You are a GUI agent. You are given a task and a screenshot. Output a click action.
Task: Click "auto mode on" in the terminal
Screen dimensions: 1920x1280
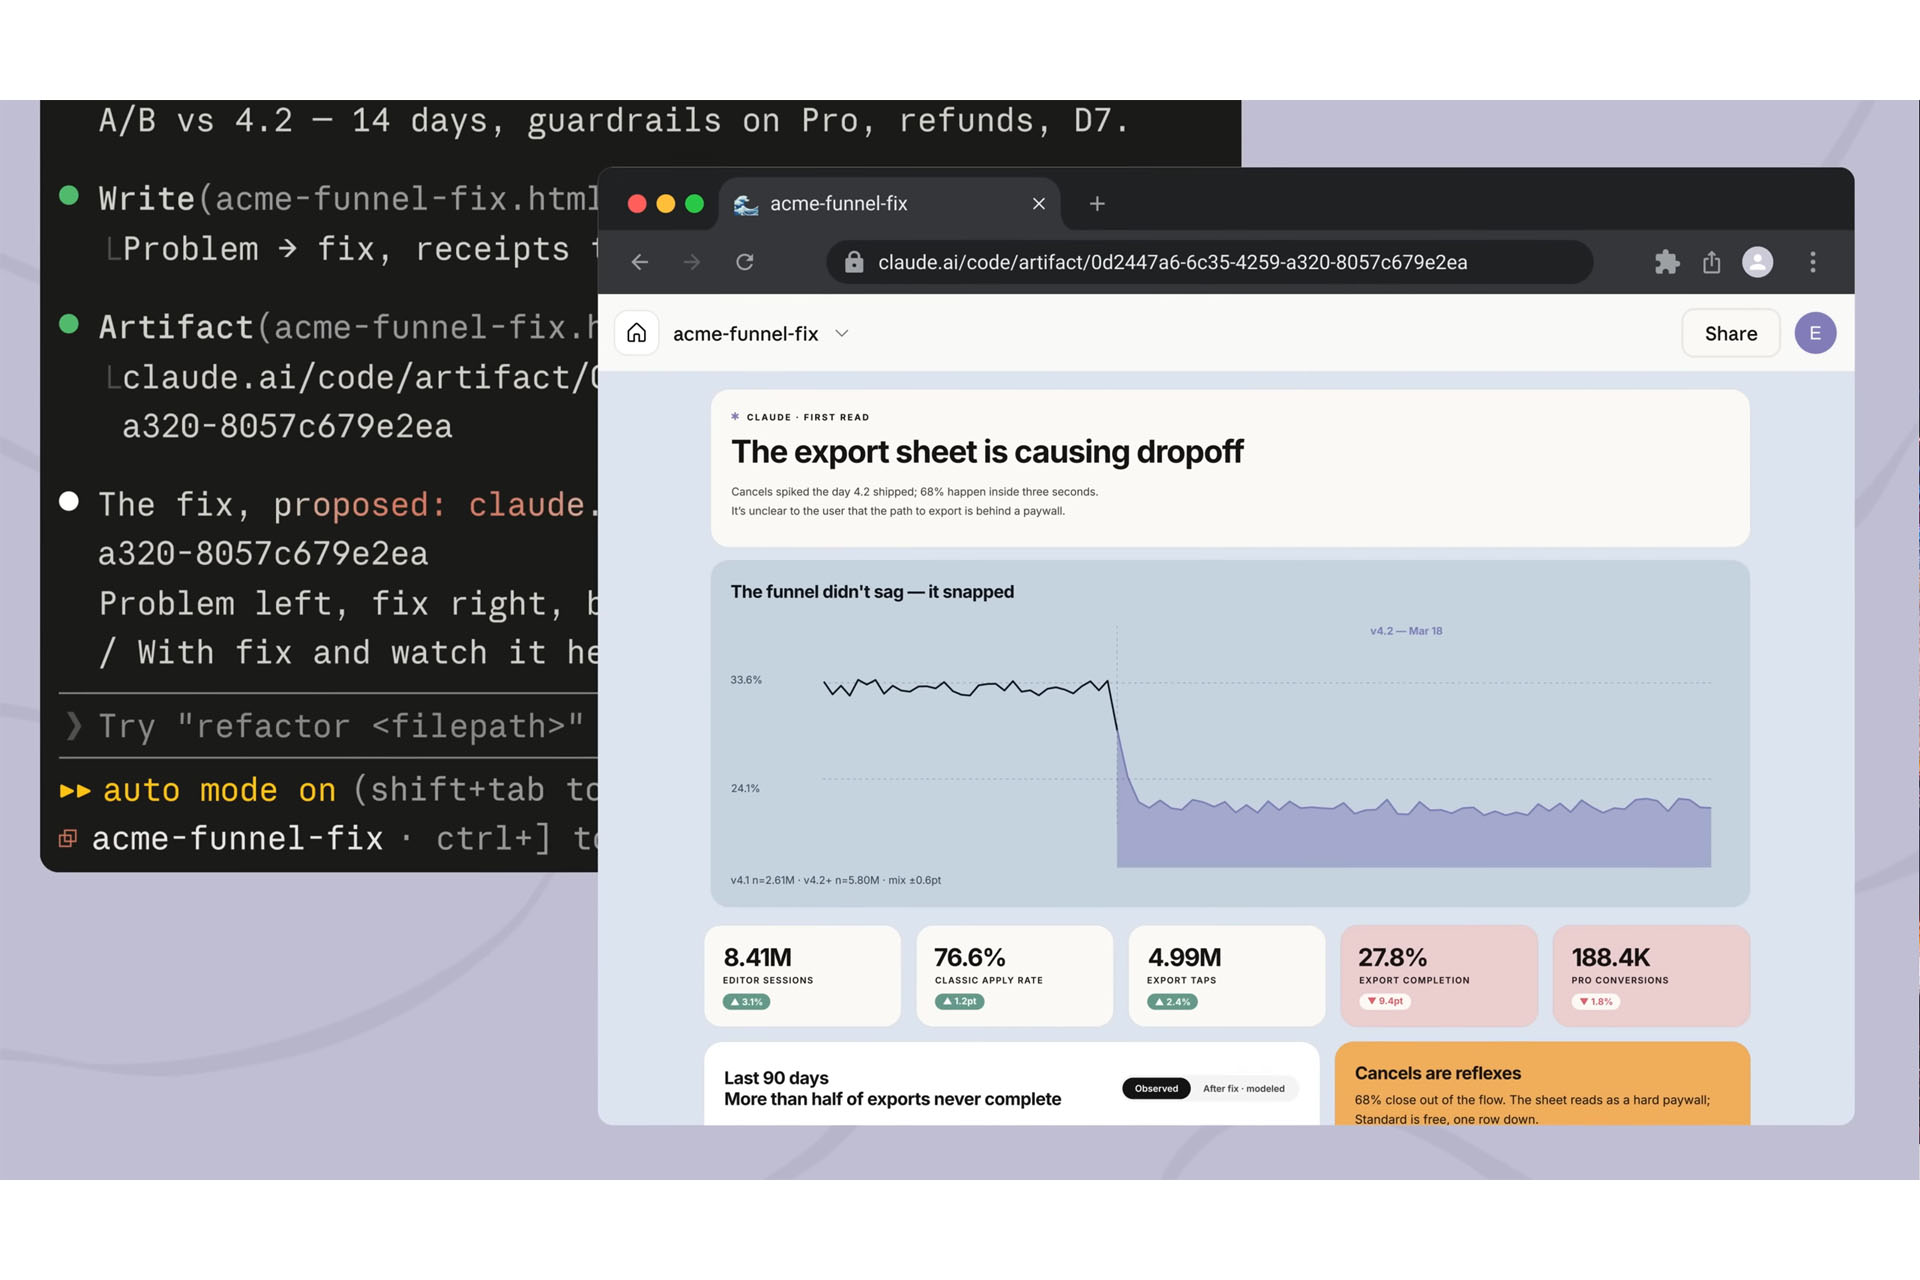click(x=220, y=790)
